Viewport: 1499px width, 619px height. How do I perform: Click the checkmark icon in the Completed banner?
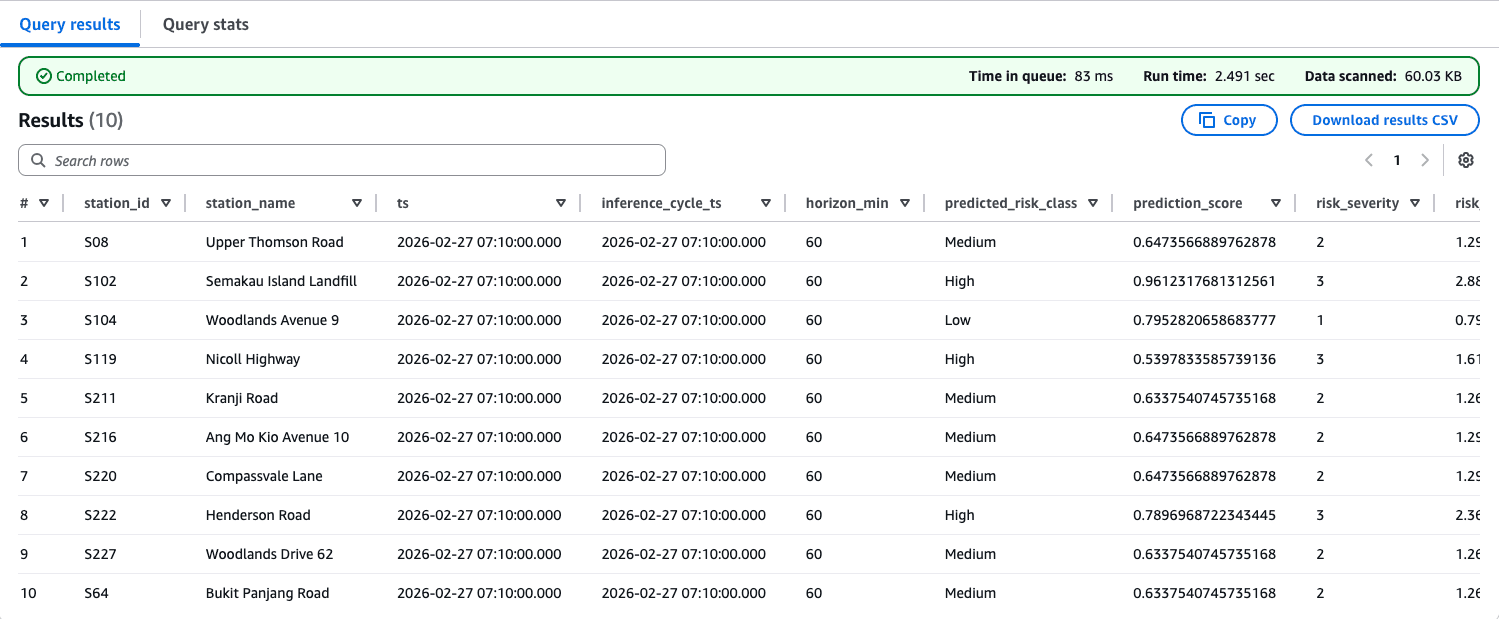point(44,75)
